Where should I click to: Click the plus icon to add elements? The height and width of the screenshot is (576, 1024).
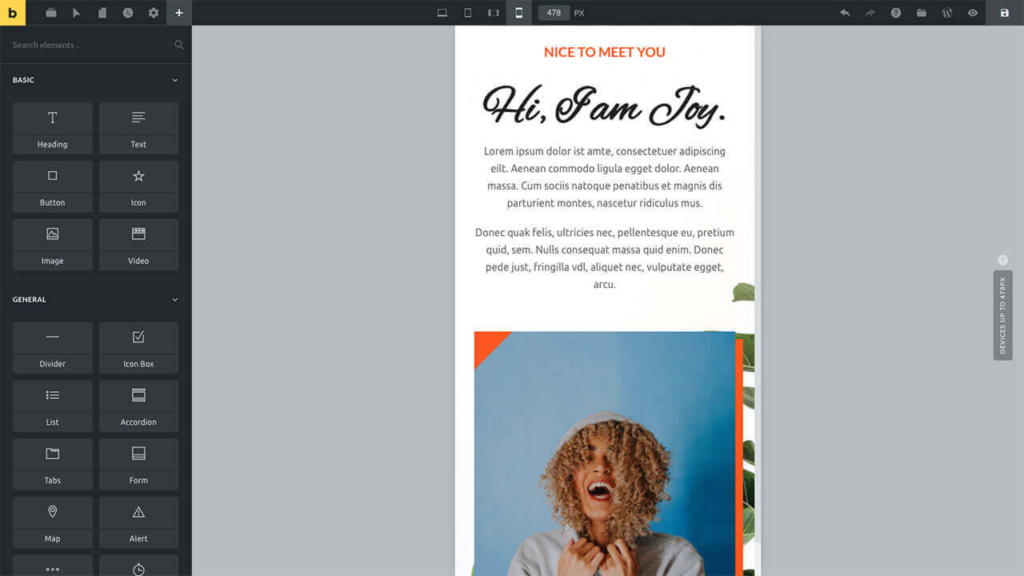coord(179,13)
